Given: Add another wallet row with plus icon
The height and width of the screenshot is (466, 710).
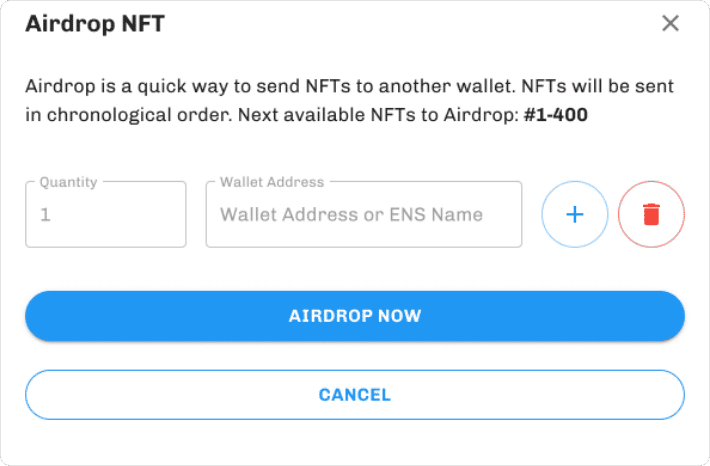Looking at the screenshot, I should (575, 214).
